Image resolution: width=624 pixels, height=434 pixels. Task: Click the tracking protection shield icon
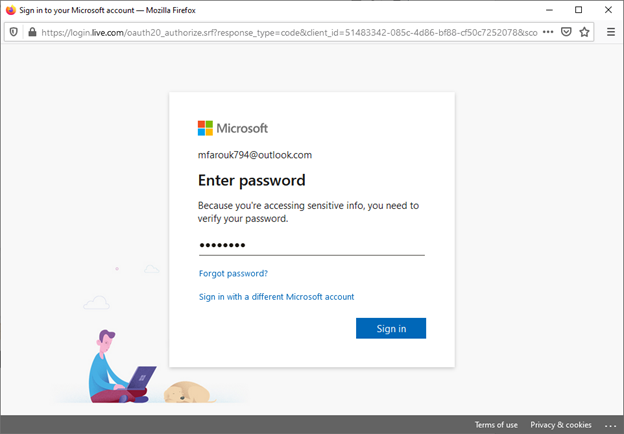14,32
